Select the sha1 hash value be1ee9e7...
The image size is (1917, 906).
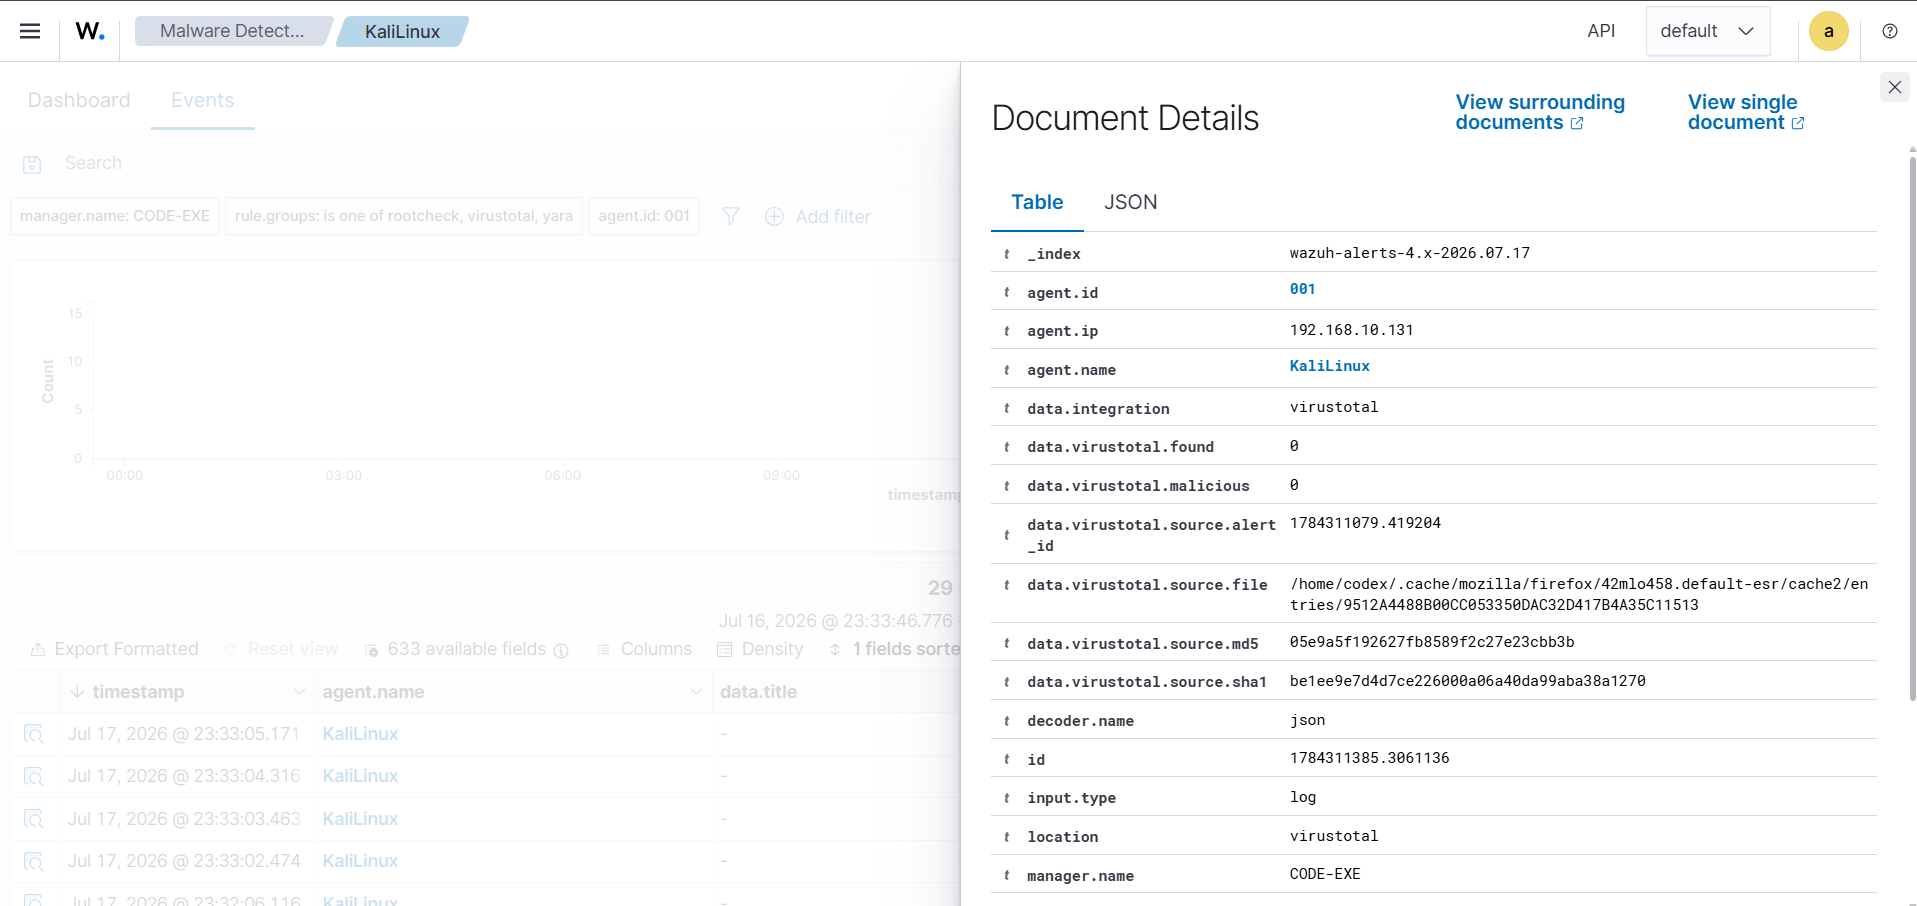coord(1467,681)
